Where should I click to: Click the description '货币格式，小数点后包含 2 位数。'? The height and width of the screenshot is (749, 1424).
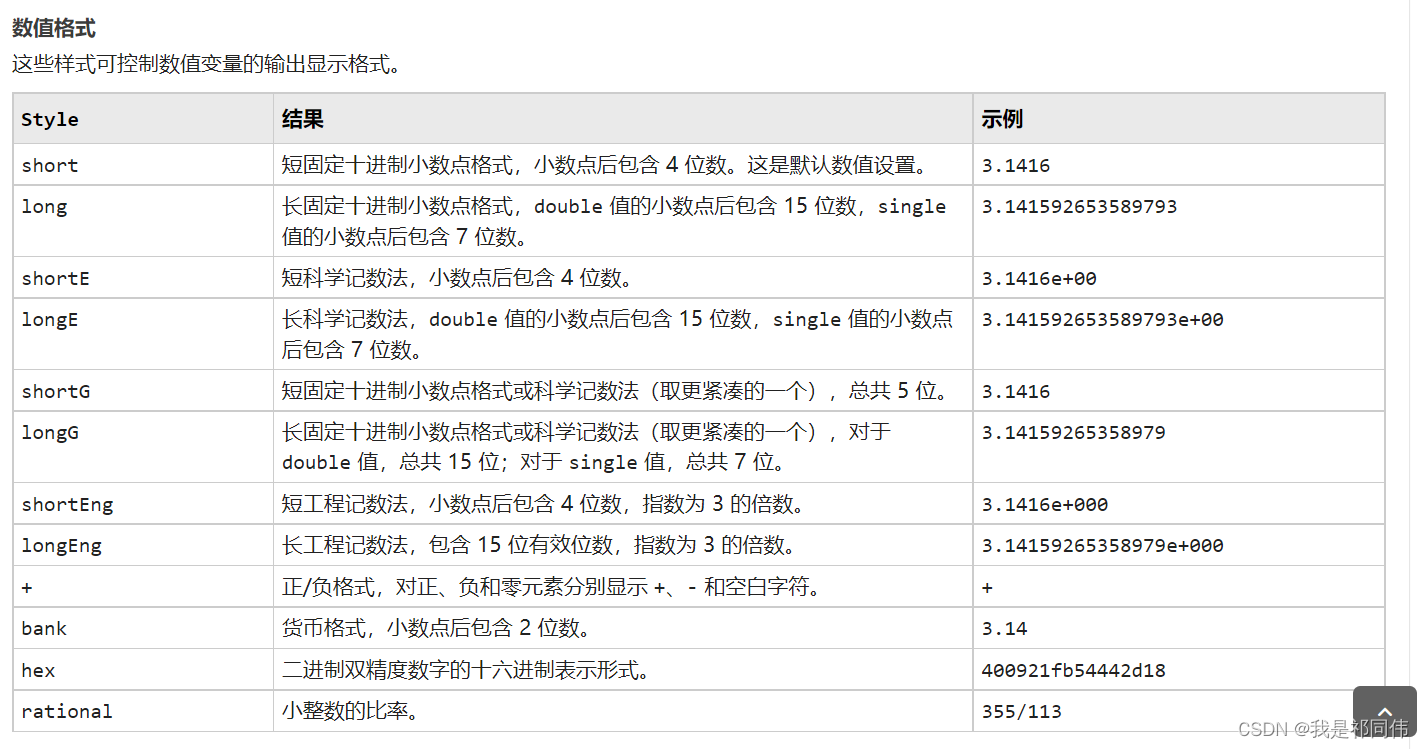click(437, 628)
